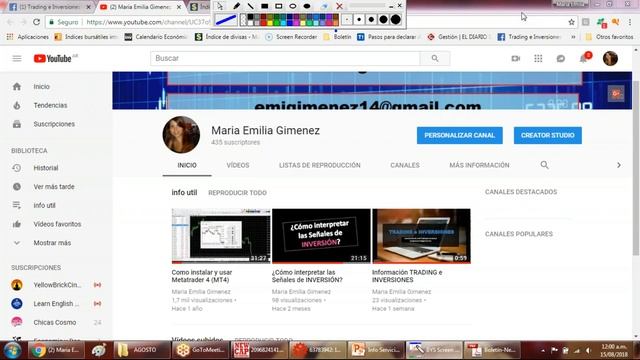Pick the black color swatch
Screen dimensions: 640x360
250,17
